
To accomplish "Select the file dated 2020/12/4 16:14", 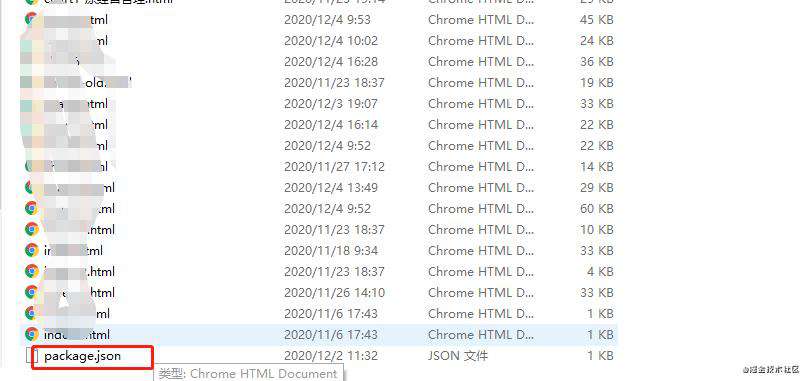I will 319,125.
